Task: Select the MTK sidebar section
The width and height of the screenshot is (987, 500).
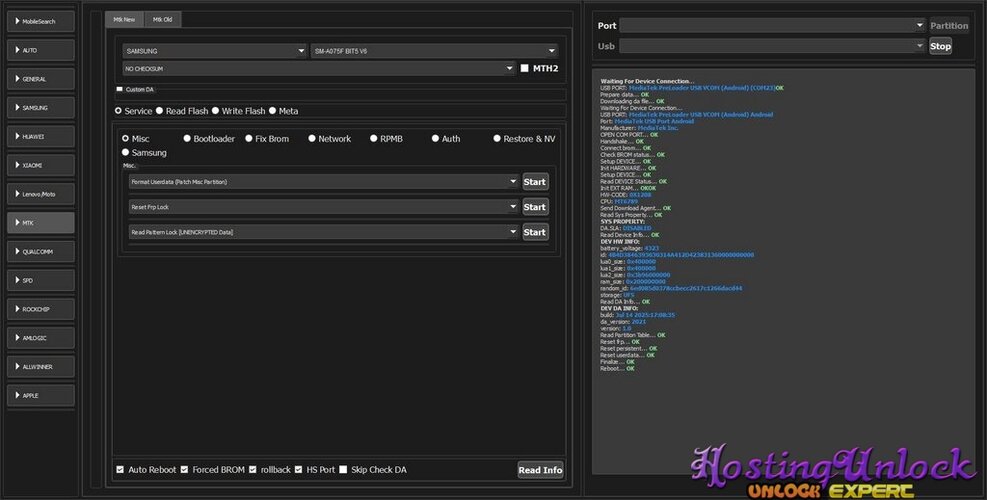Action: (41, 223)
